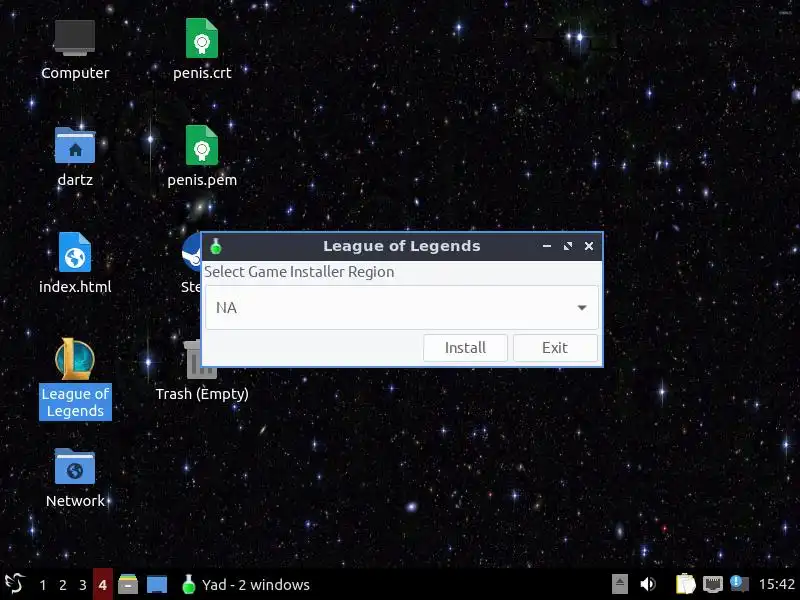Switch to workspace 1
Viewport: 800px width, 600px height.
(43, 585)
